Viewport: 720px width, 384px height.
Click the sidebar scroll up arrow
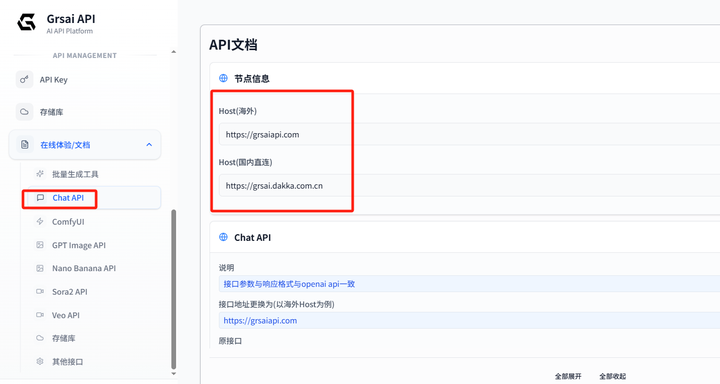(x=174, y=51)
